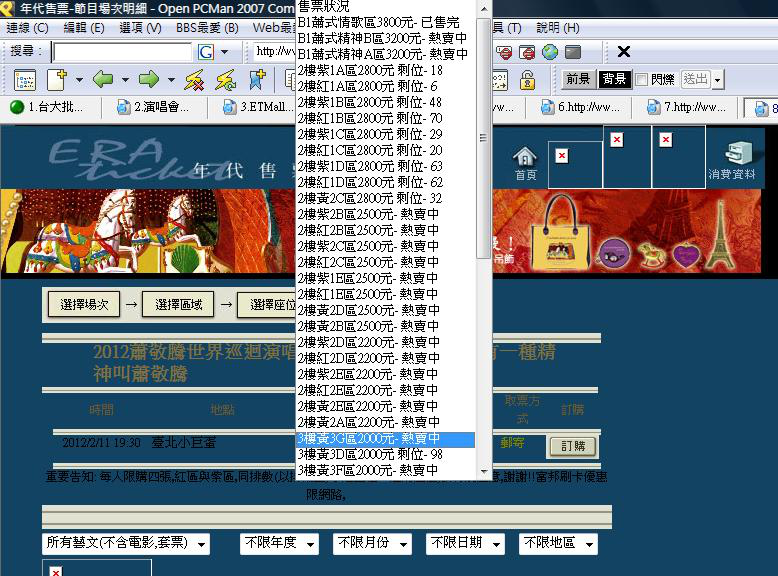Click the 送出 send button
Screen dimensions: 778x576
click(695, 79)
